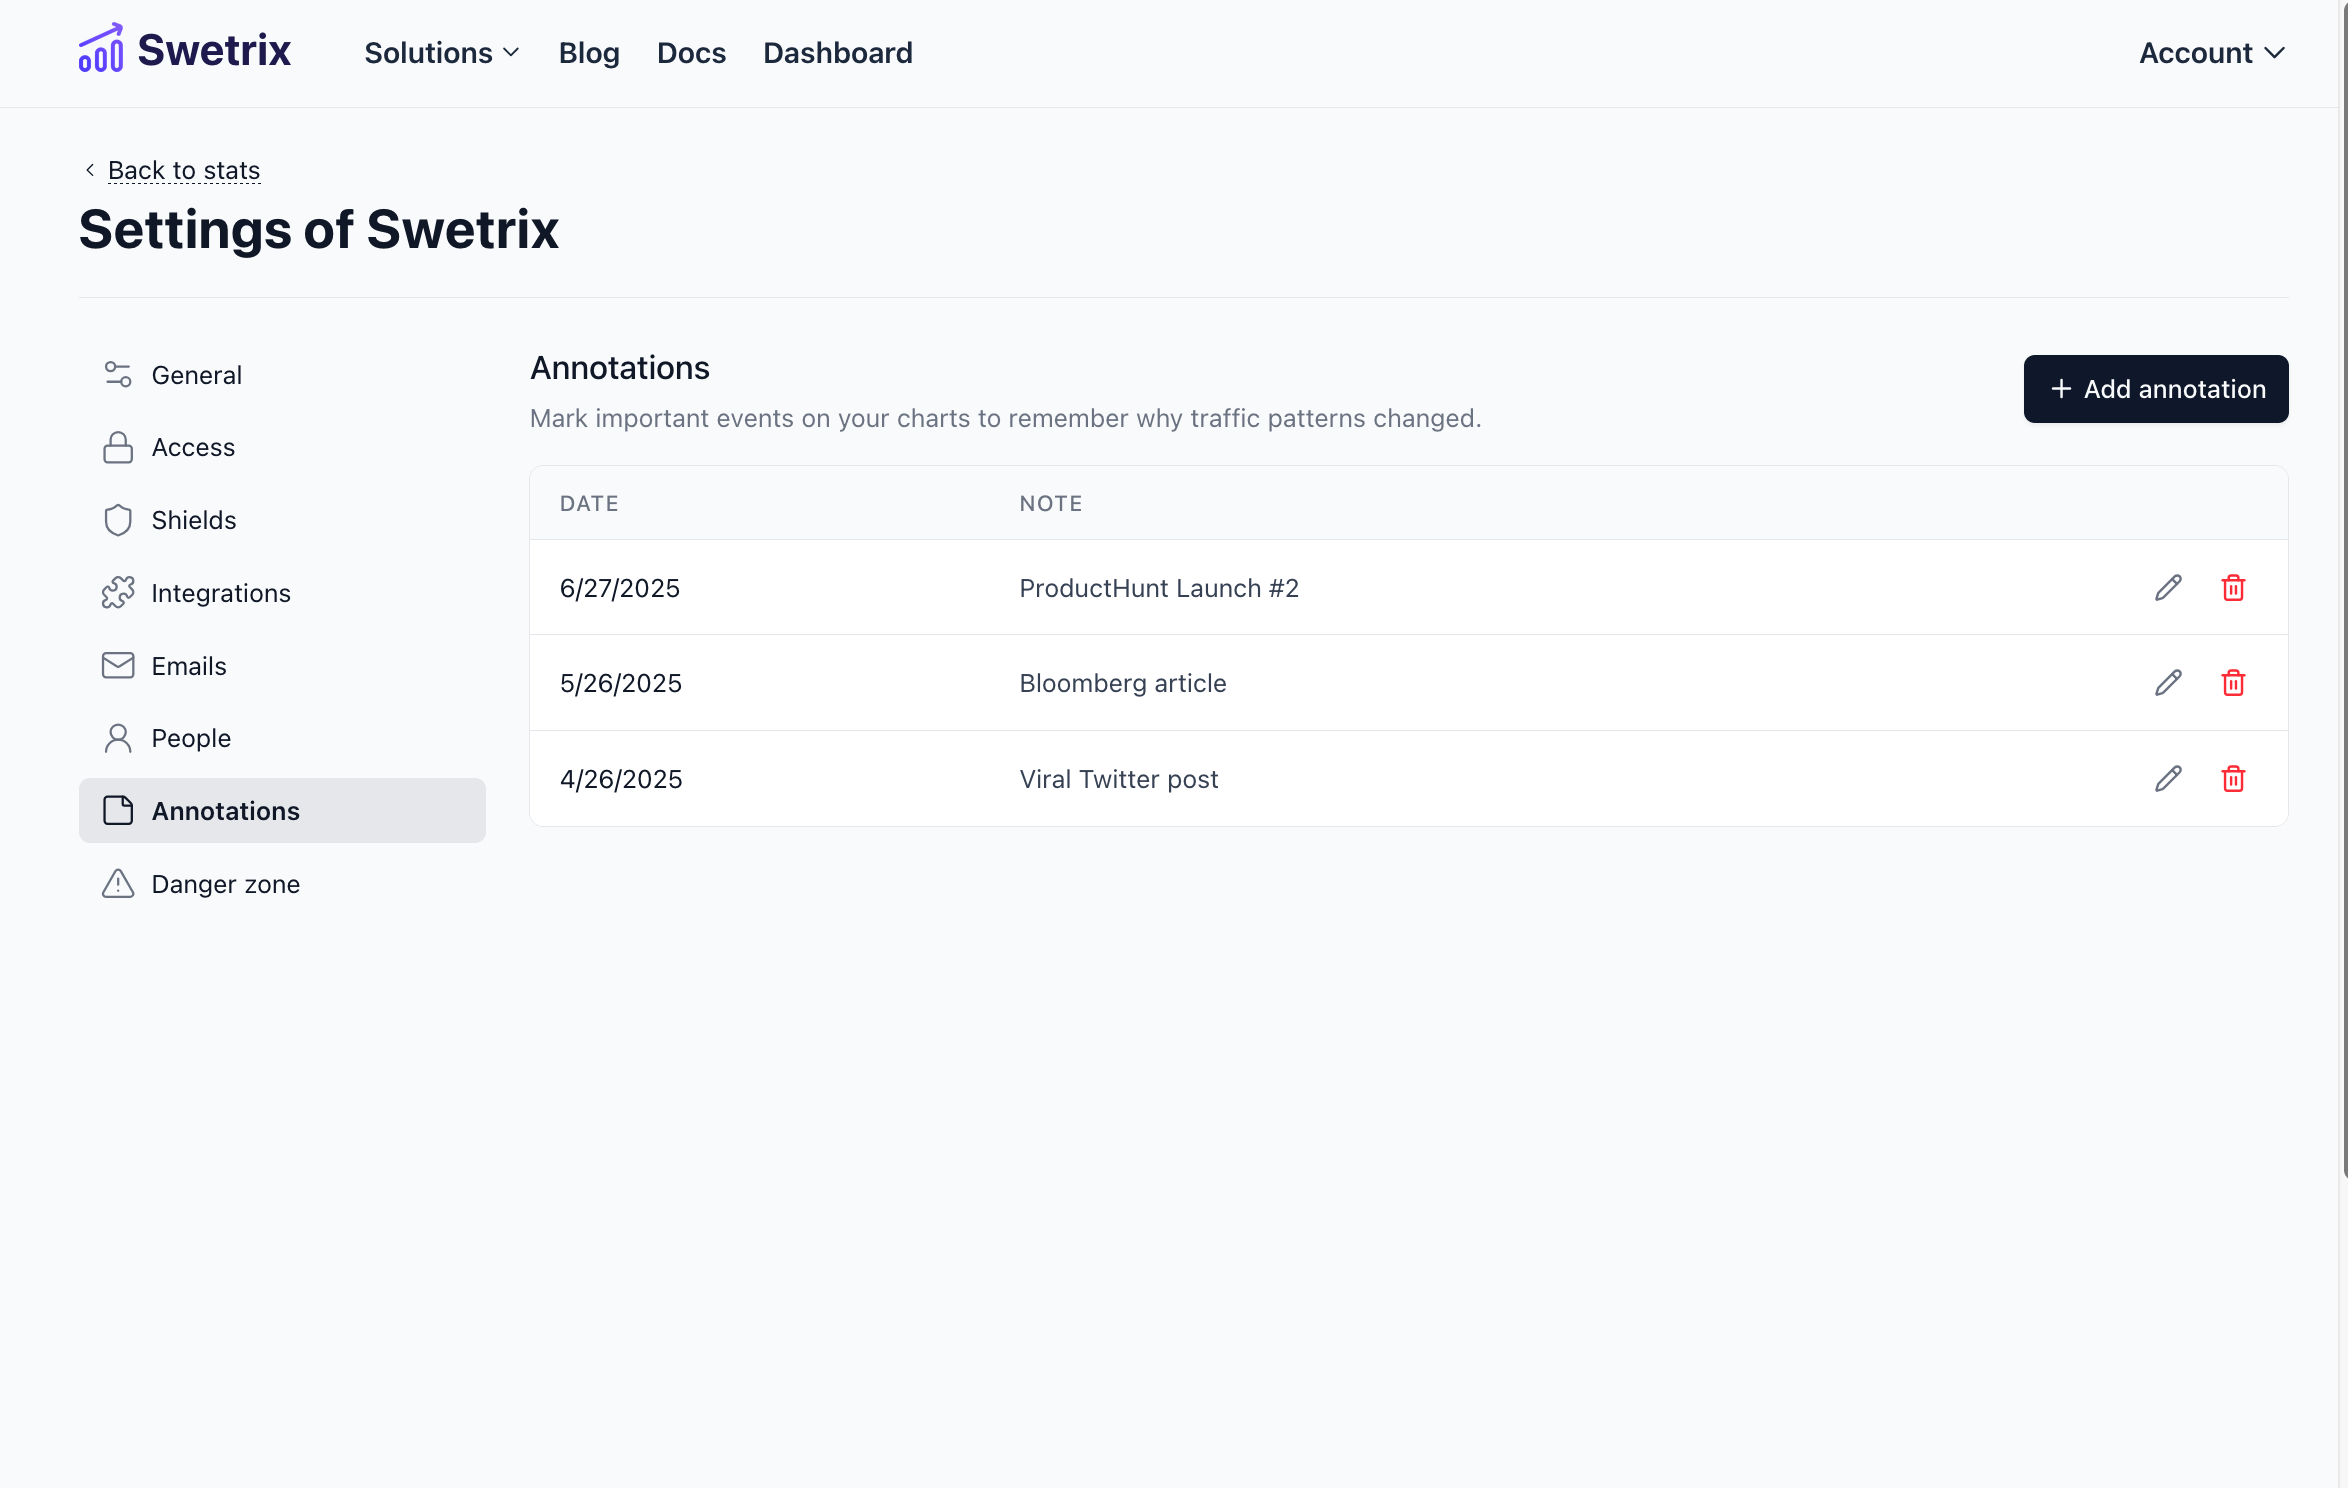
Task: Select the Shields settings icon
Action: pyautogui.click(x=118, y=520)
